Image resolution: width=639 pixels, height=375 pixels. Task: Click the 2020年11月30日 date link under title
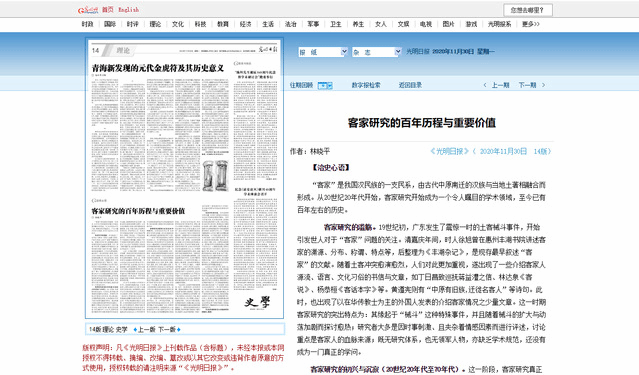(x=503, y=151)
